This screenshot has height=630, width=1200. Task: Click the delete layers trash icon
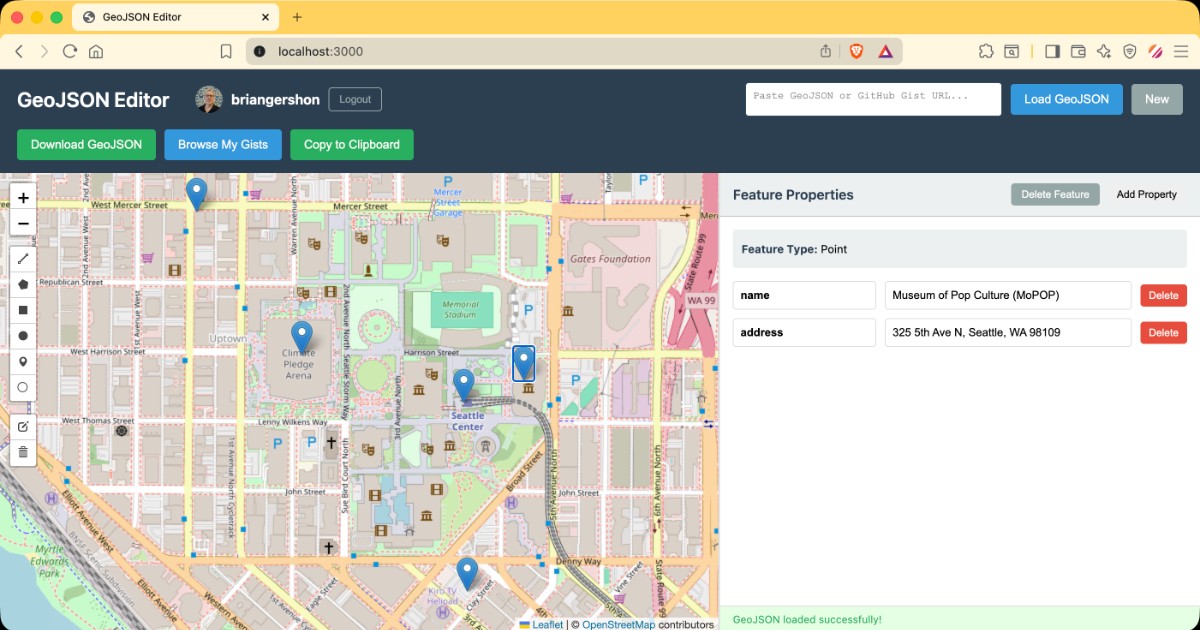click(x=23, y=452)
